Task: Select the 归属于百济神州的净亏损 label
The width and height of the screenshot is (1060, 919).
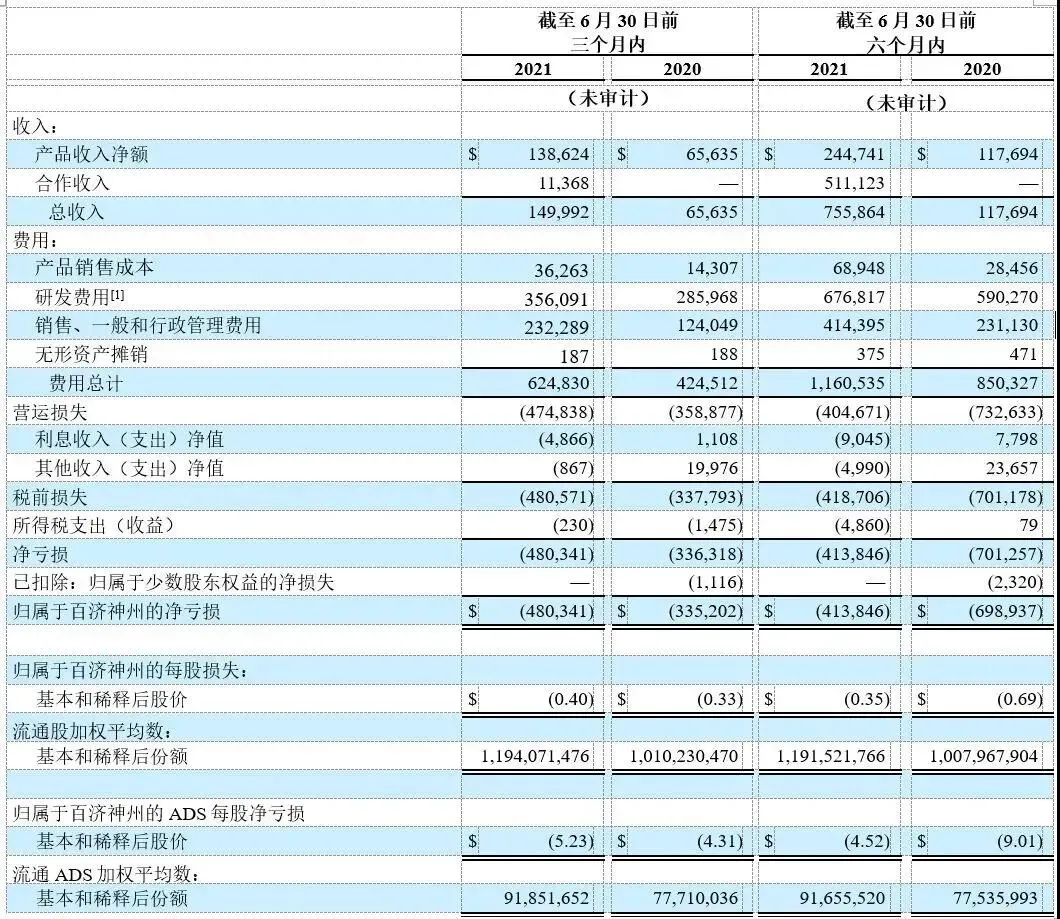Action: 116,611
